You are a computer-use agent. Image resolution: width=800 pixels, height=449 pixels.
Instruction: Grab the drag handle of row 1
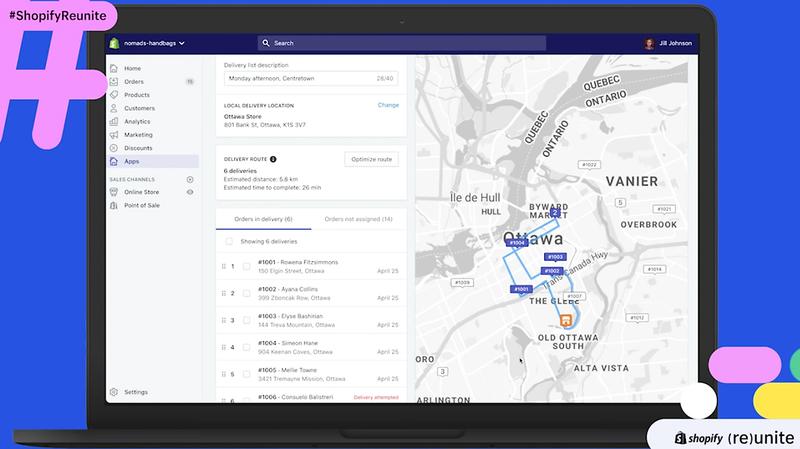pos(223,266)
